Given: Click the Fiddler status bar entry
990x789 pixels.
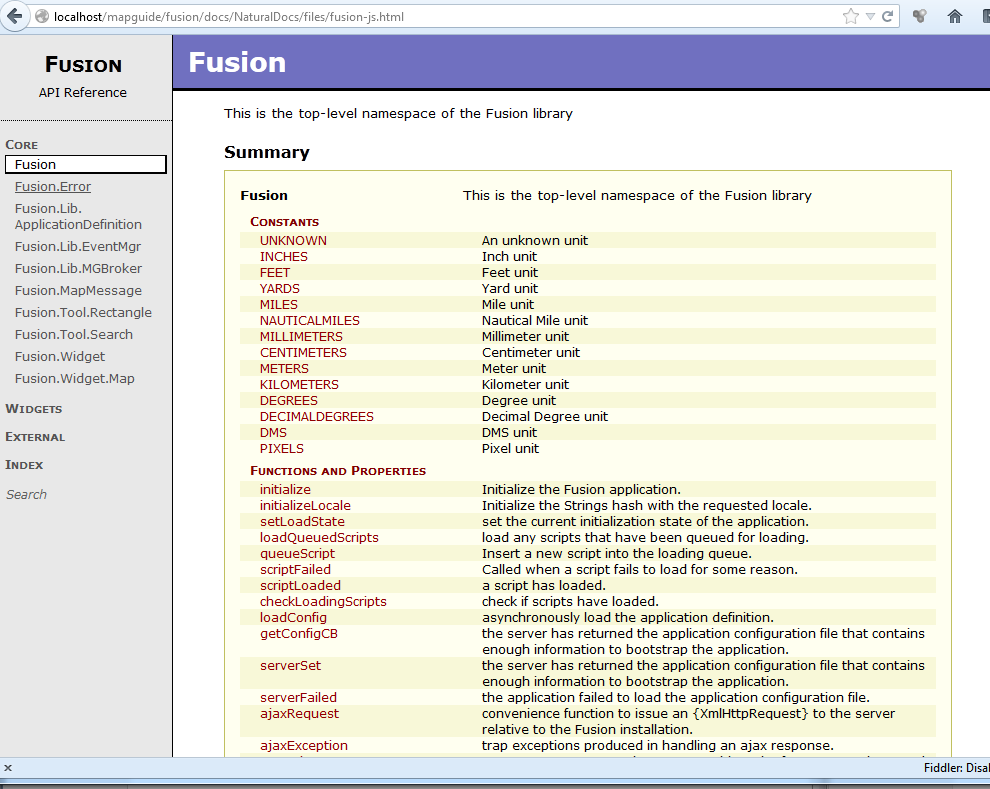Looking at the screenshot, I should (956, 768).
